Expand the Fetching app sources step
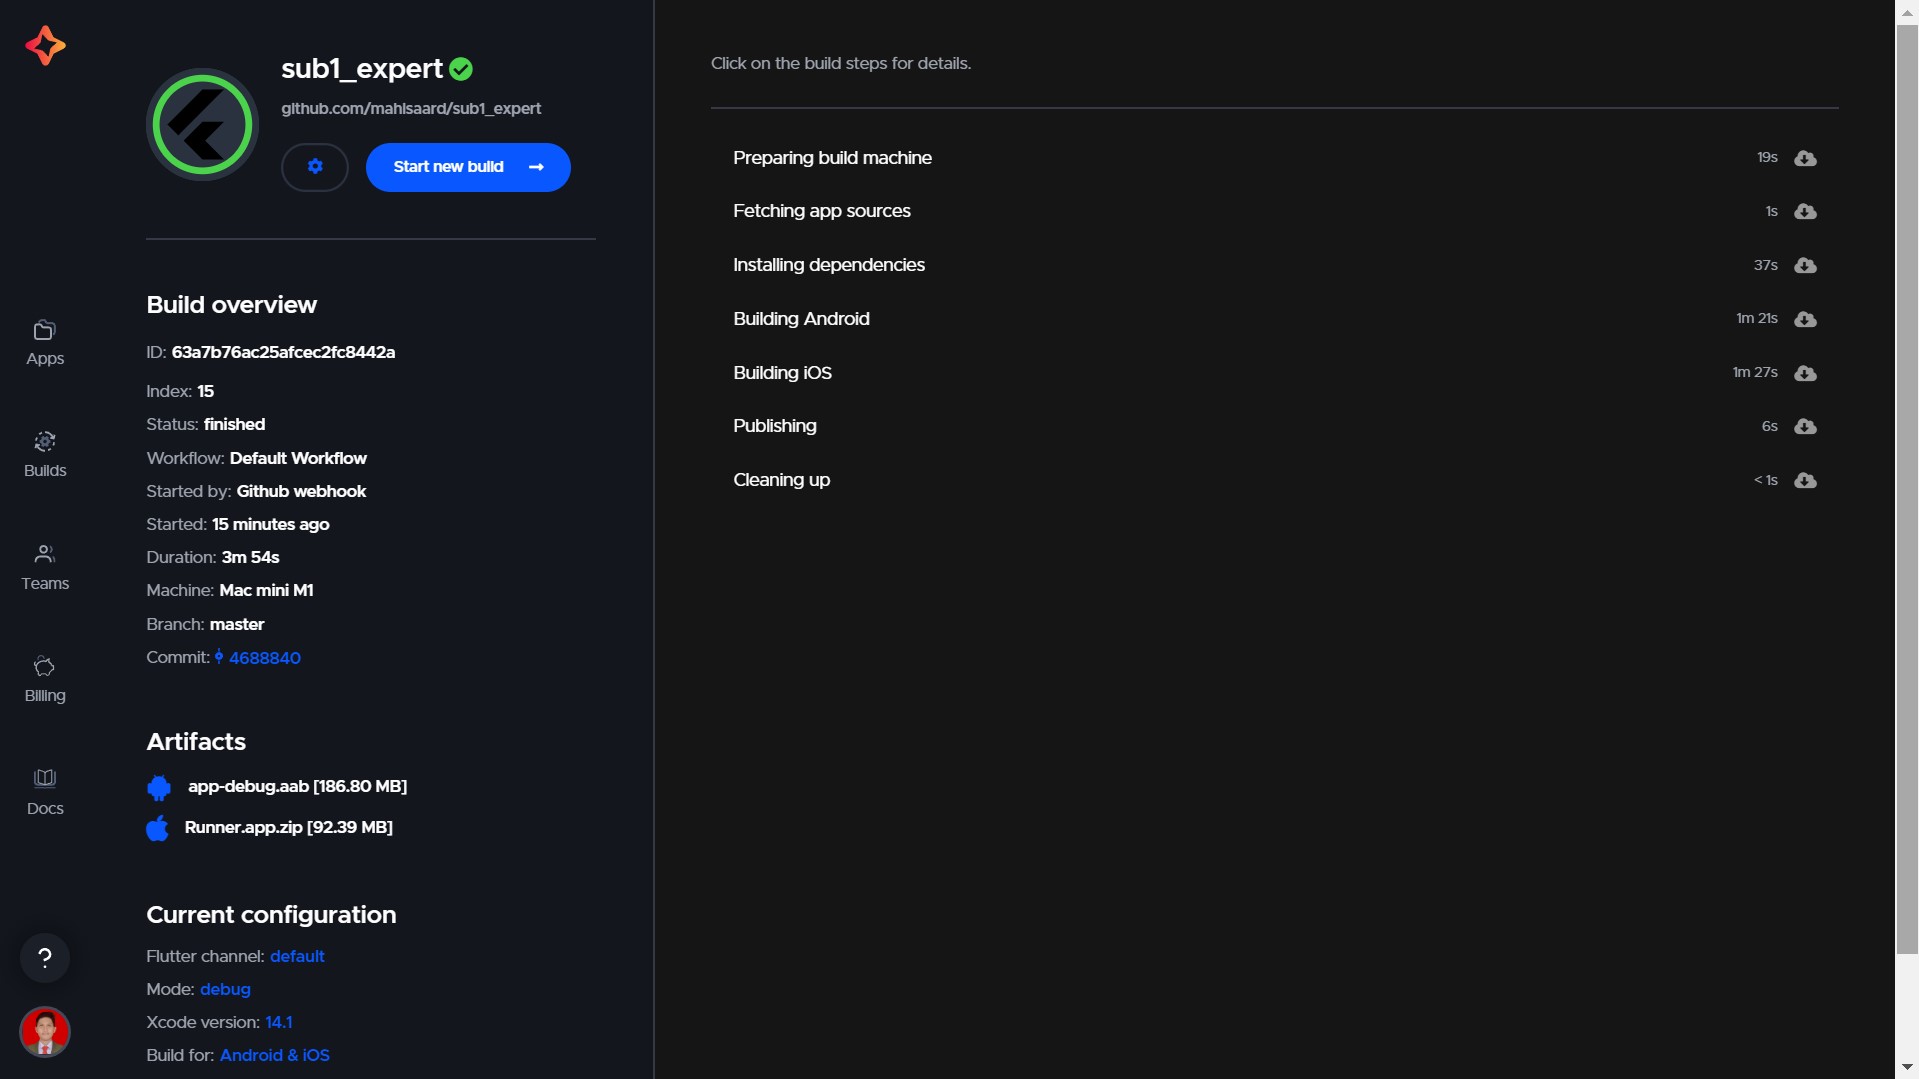 coord(821,210)
